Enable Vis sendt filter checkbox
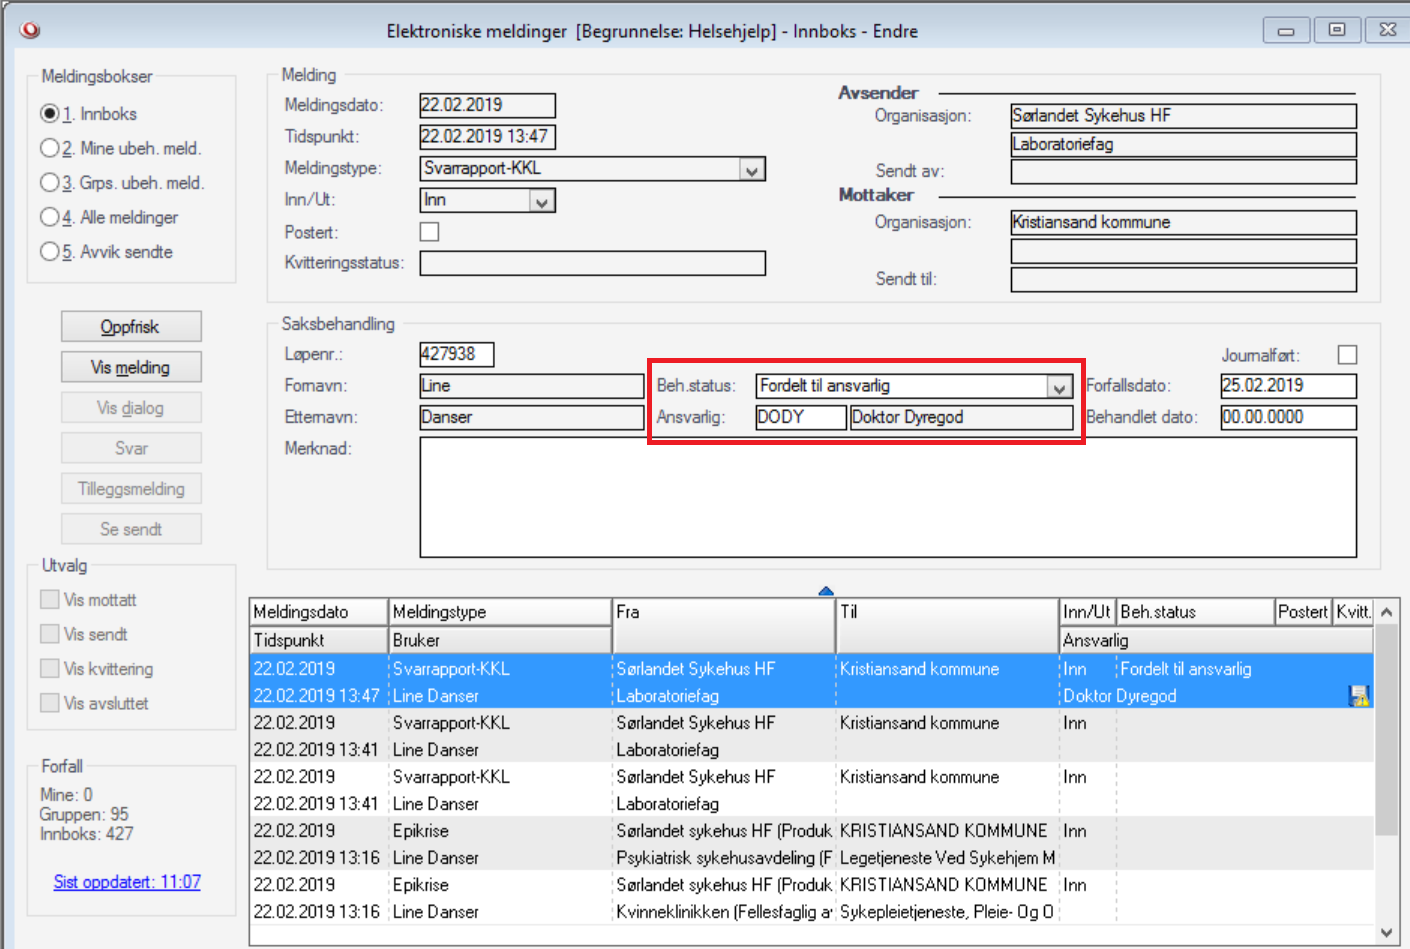1410x949 pixels. 49,634
